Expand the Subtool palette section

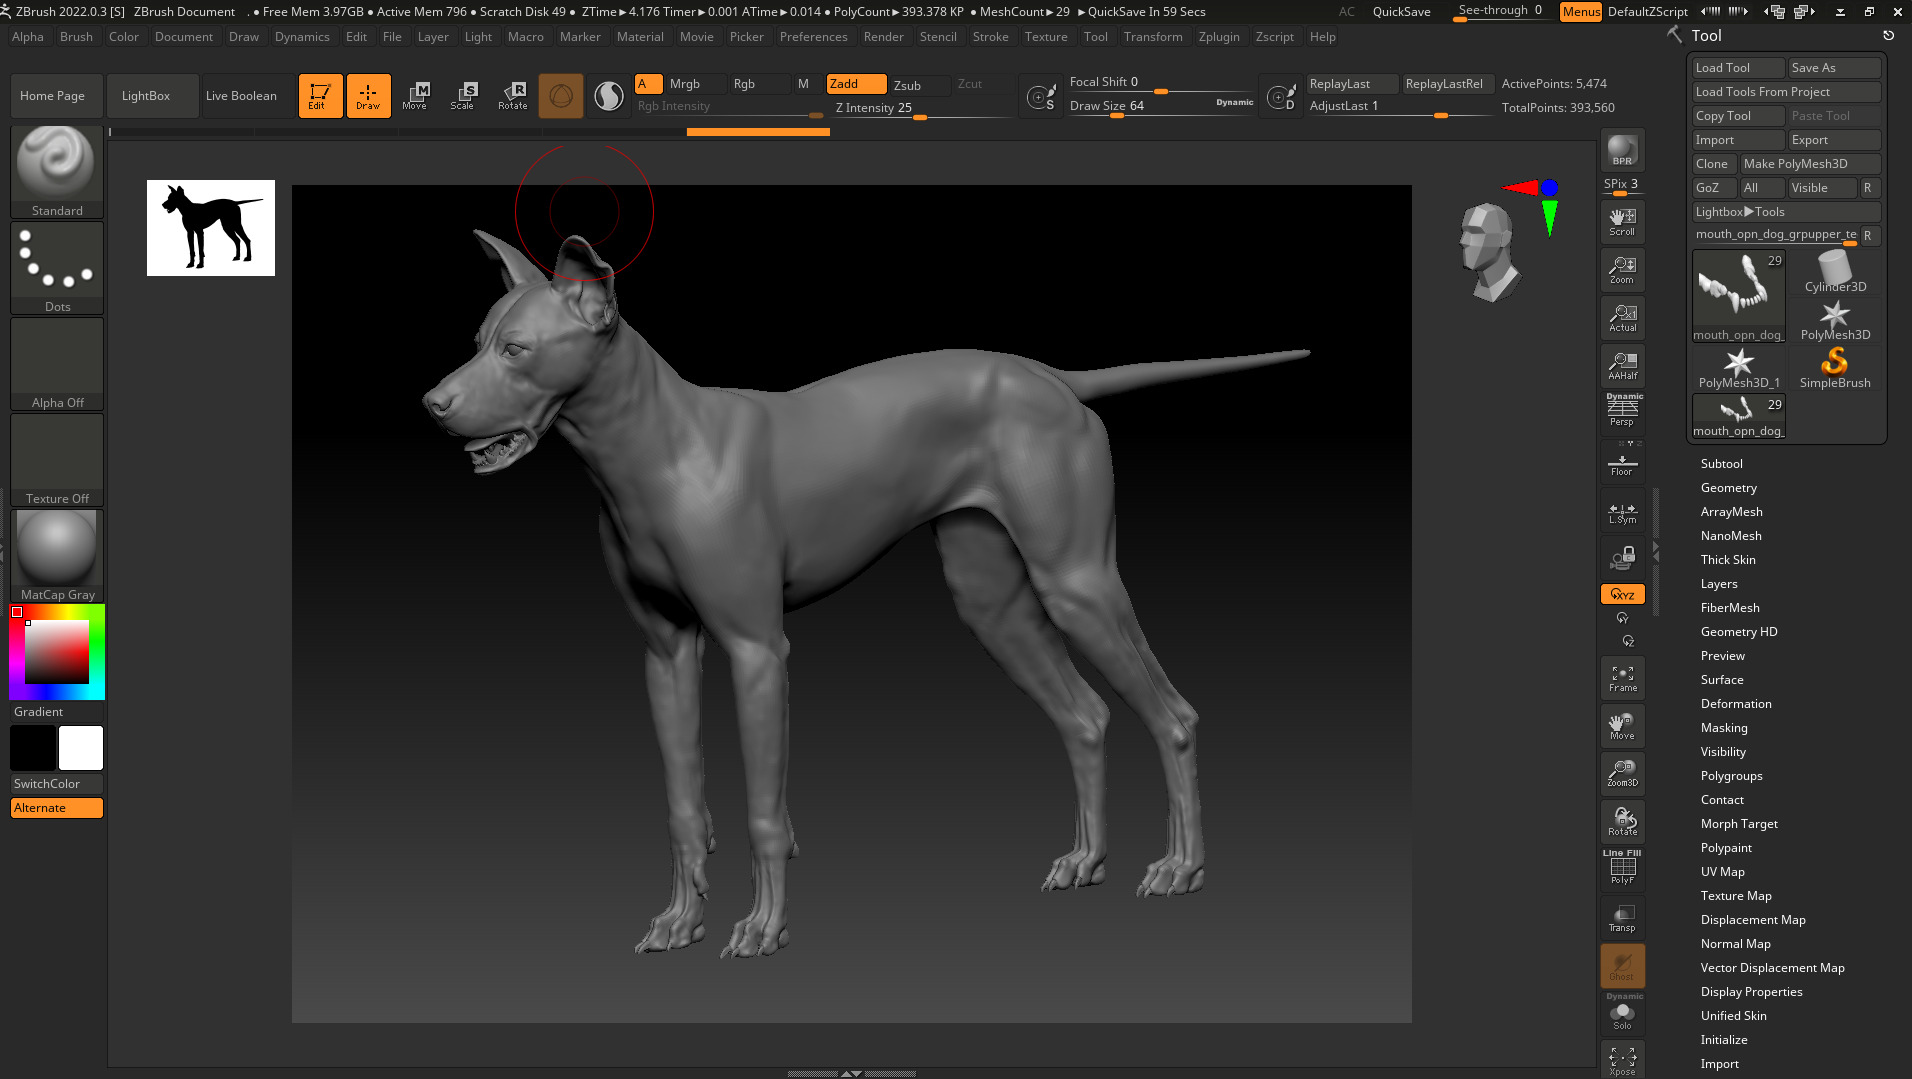[x=1721, y=464]
